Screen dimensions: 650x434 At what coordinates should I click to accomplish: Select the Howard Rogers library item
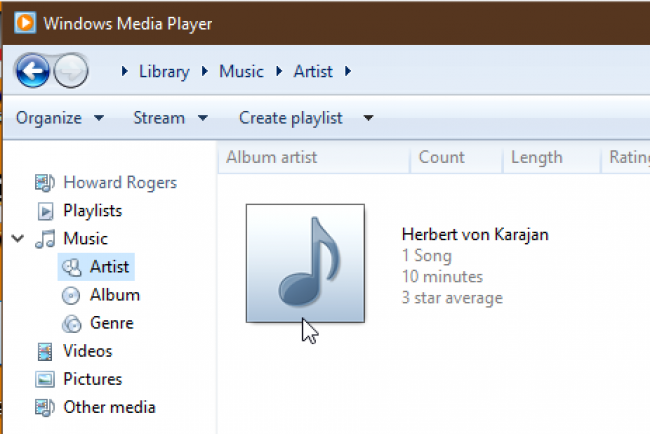[119, 183]
